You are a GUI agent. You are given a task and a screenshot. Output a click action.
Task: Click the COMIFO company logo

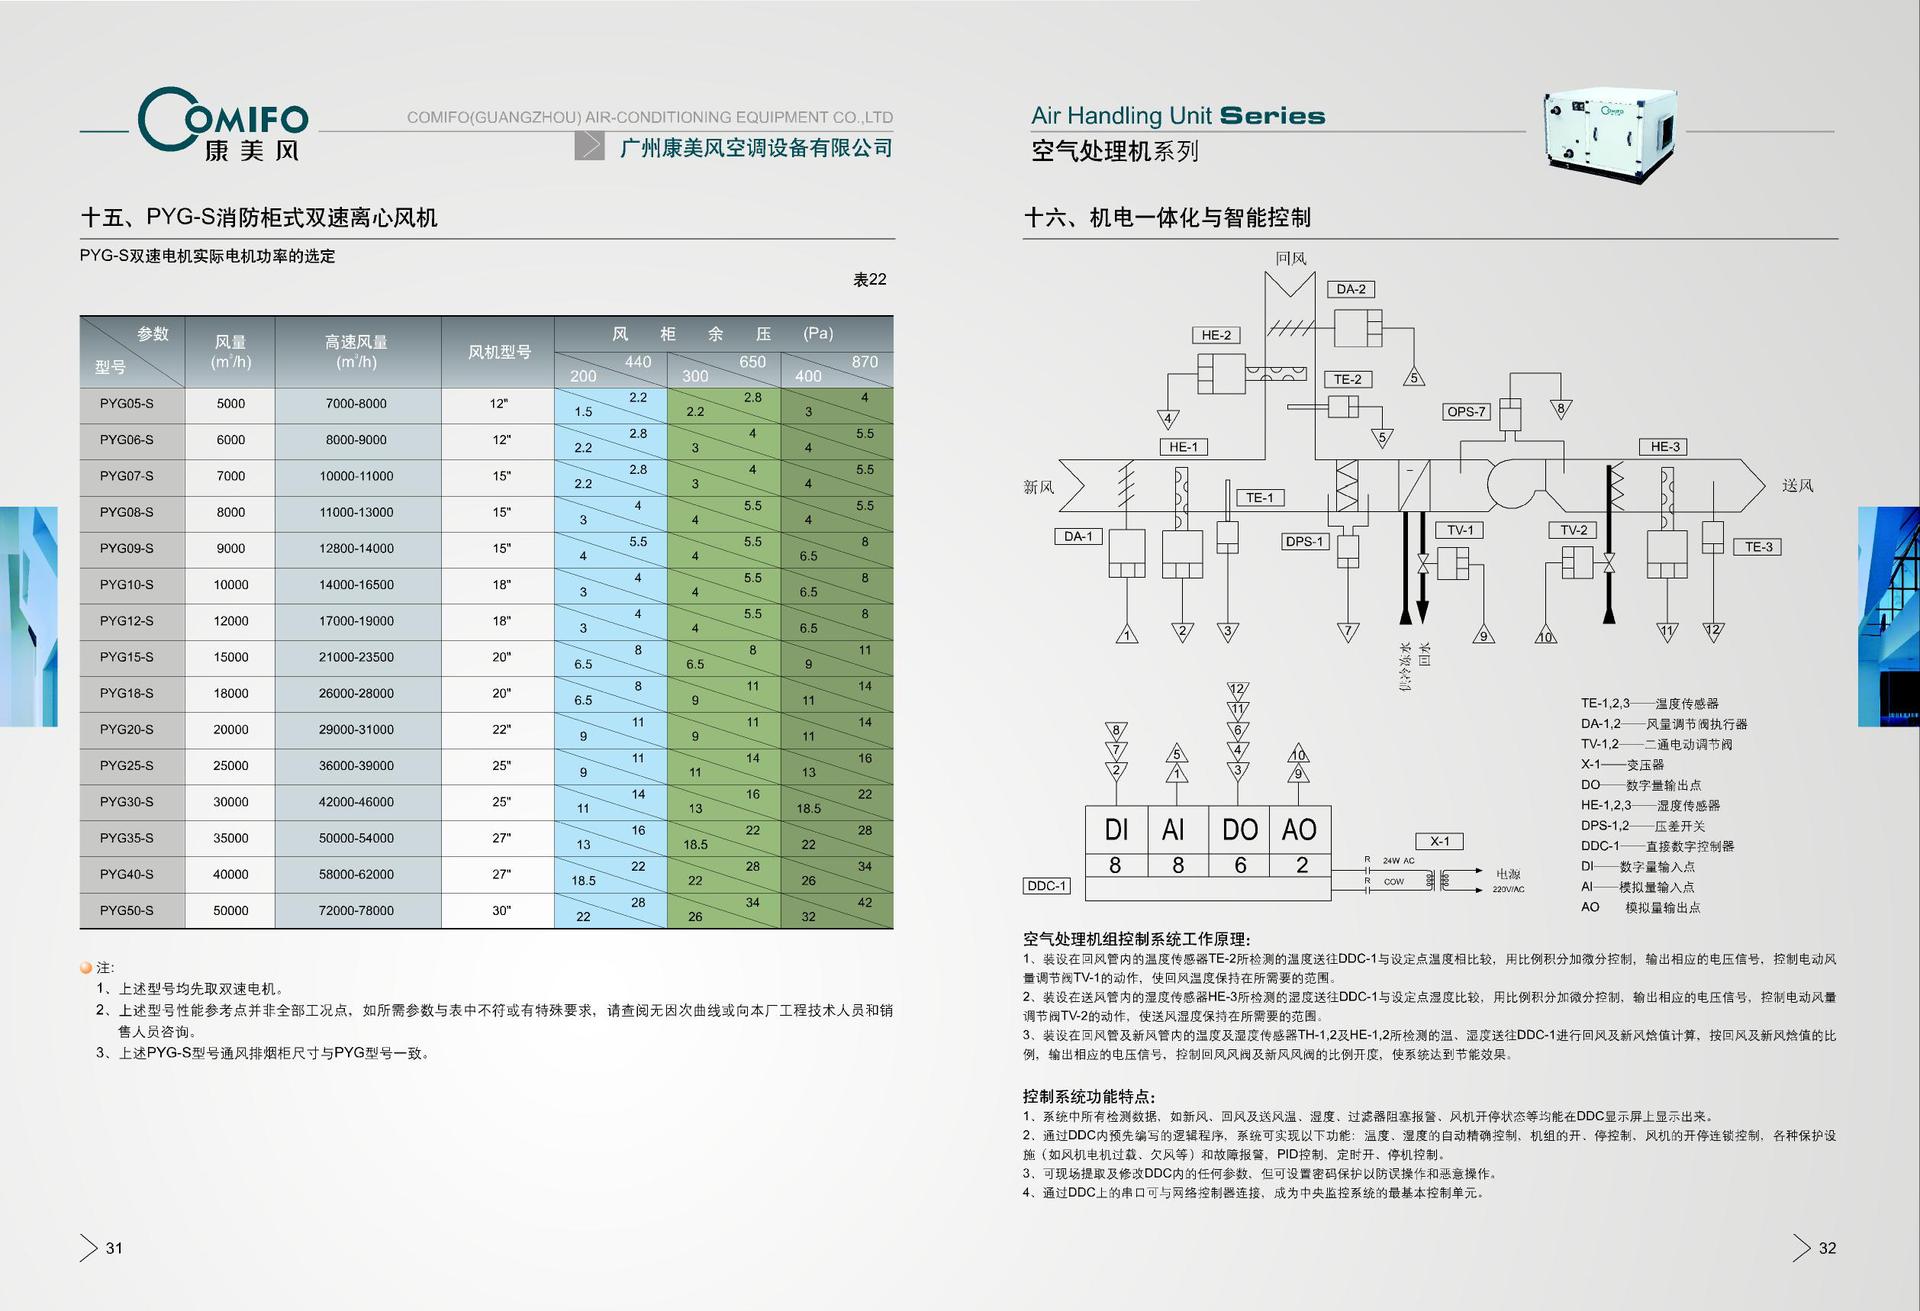[223, 124]
